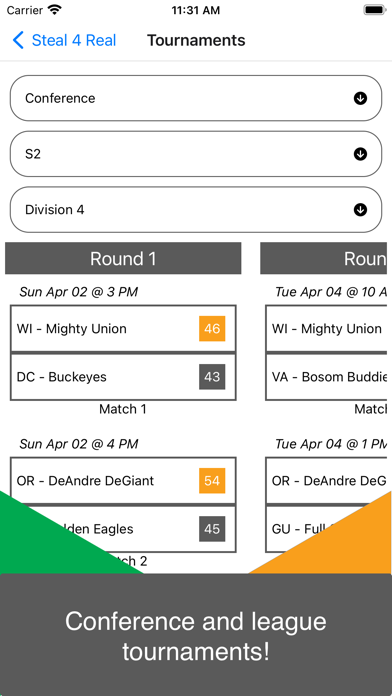Viewport: 392px width, 696px height.
Task: Tap the Conference and league tournaments banner
Action: point(196,635)
